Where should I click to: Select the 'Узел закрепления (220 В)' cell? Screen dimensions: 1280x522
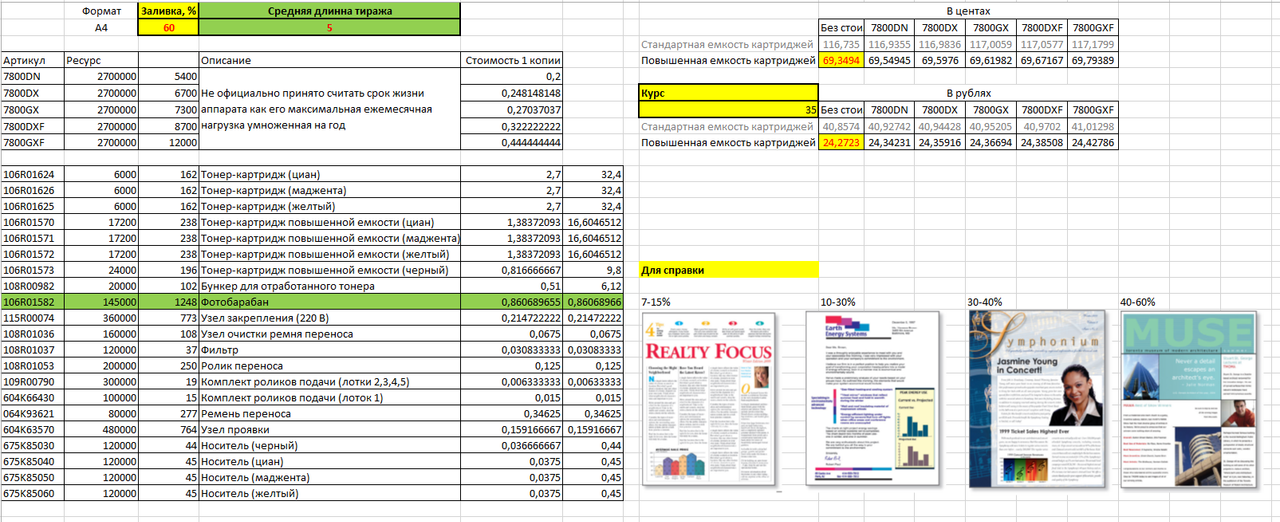tap(330, 317)
